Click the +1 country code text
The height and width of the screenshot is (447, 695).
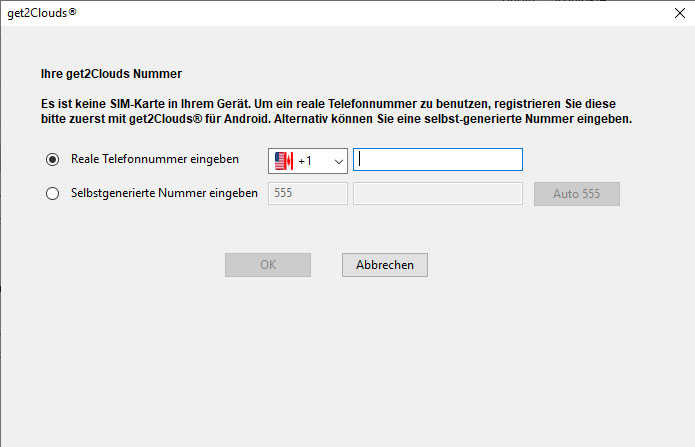[305, 161]
